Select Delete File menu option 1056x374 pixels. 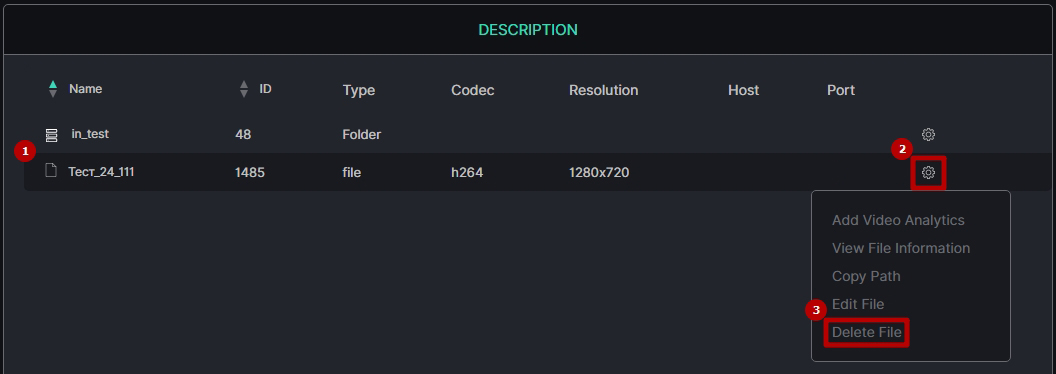866,332
